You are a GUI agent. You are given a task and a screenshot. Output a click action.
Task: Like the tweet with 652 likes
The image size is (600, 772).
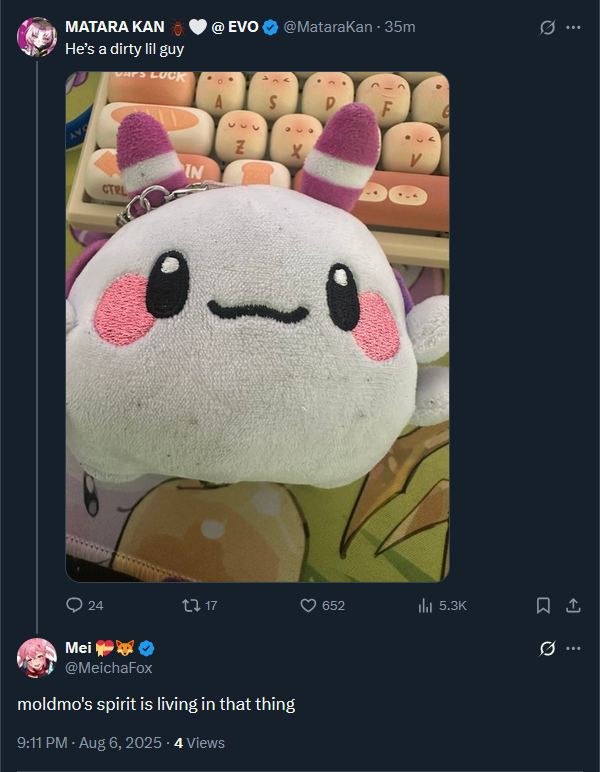click(308, 605)
